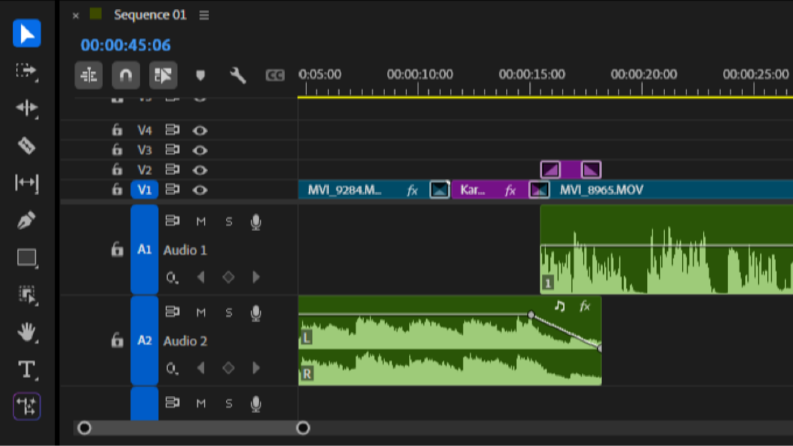Select the purple Kar... clip
The height and width of the screenshot is (446, 793).
click(x=490, y=190)
